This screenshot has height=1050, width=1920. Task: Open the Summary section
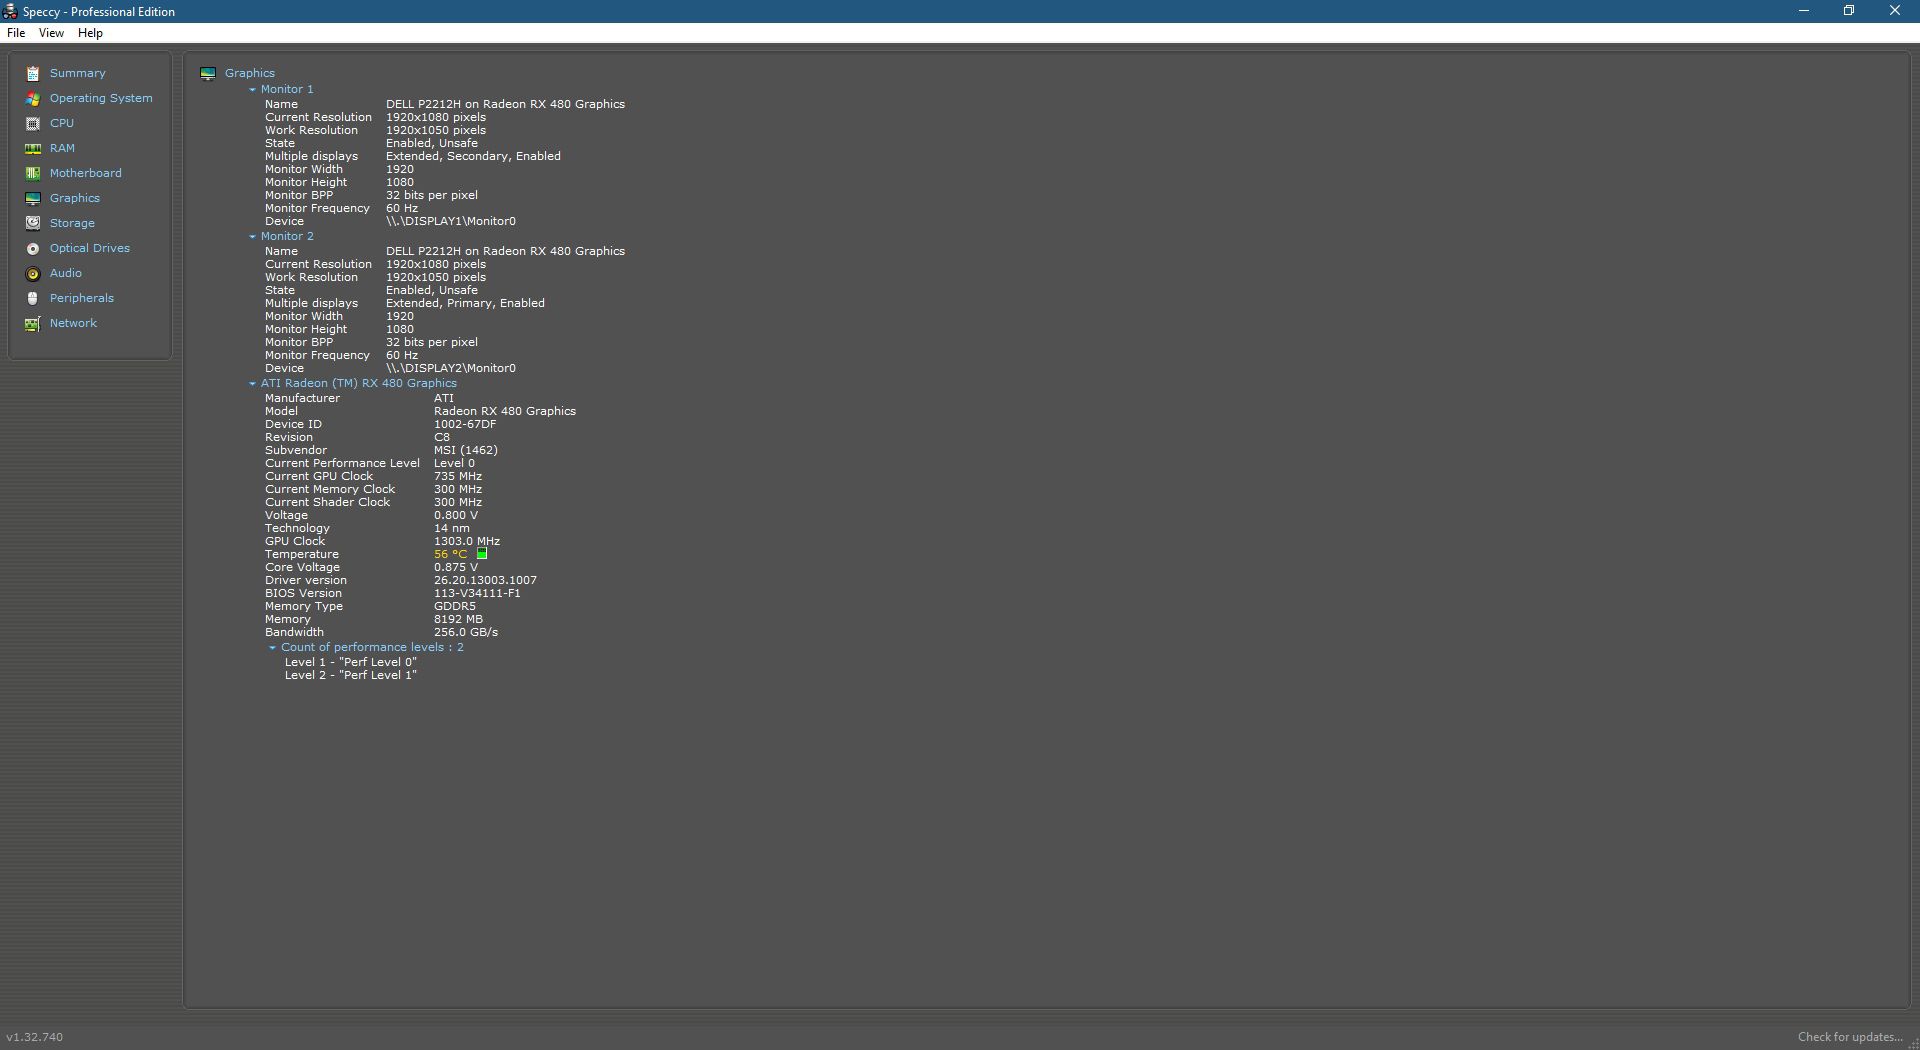coord(78,73)
